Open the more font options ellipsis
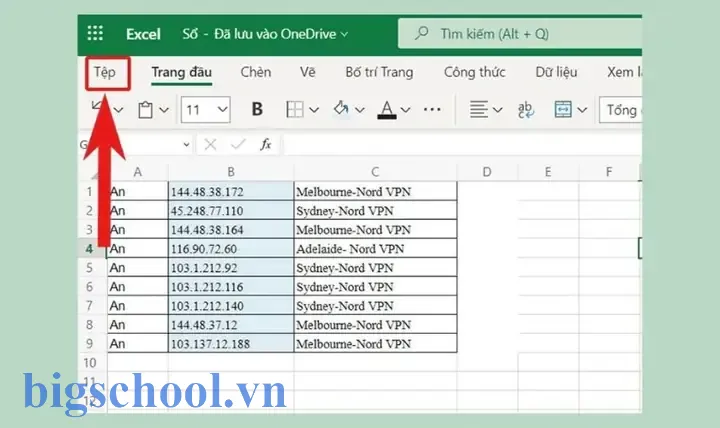The height and width of the screenshot is (428, 720). pos(432,110)
